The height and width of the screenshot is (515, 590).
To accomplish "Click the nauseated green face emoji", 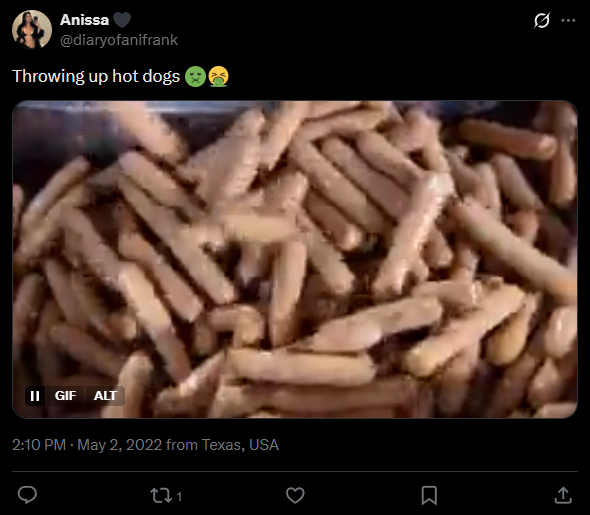I will 195,76.
